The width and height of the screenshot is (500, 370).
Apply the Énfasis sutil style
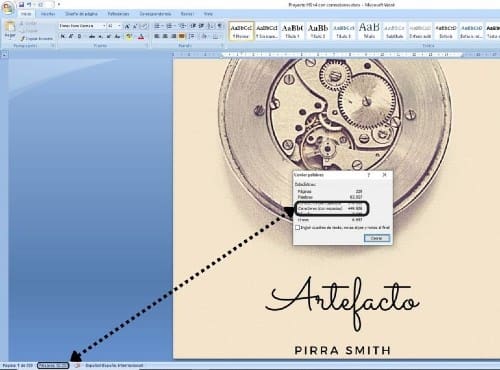click(x=420, y=31)
